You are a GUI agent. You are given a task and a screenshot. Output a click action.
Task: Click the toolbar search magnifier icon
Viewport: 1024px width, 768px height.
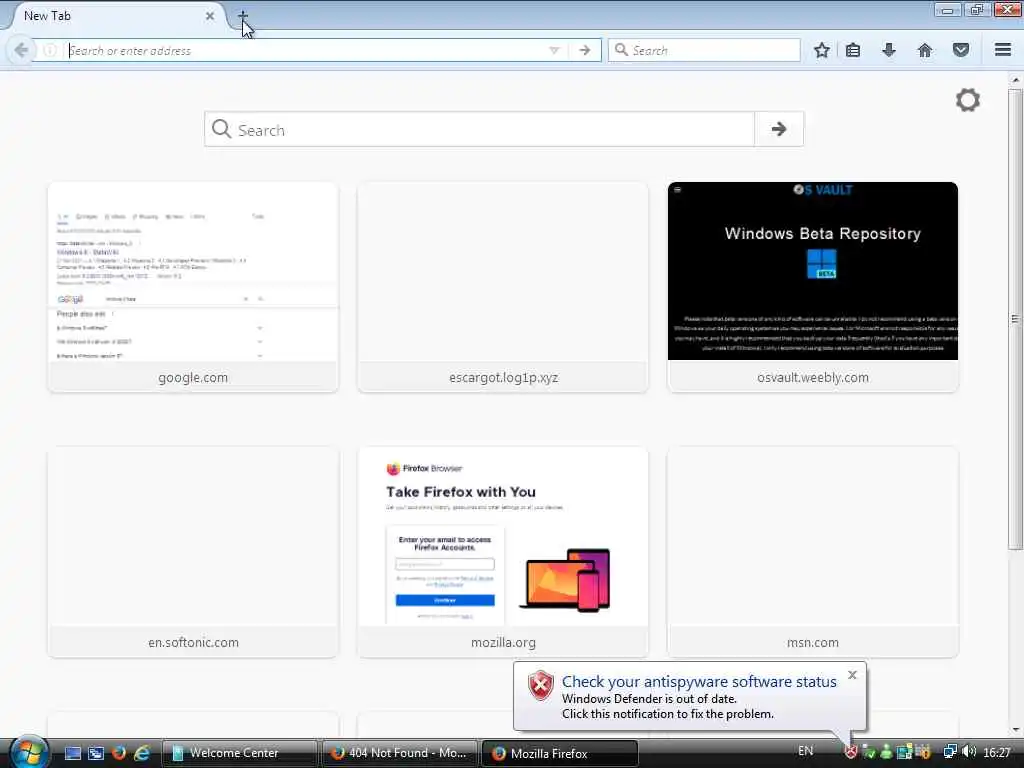622,50
